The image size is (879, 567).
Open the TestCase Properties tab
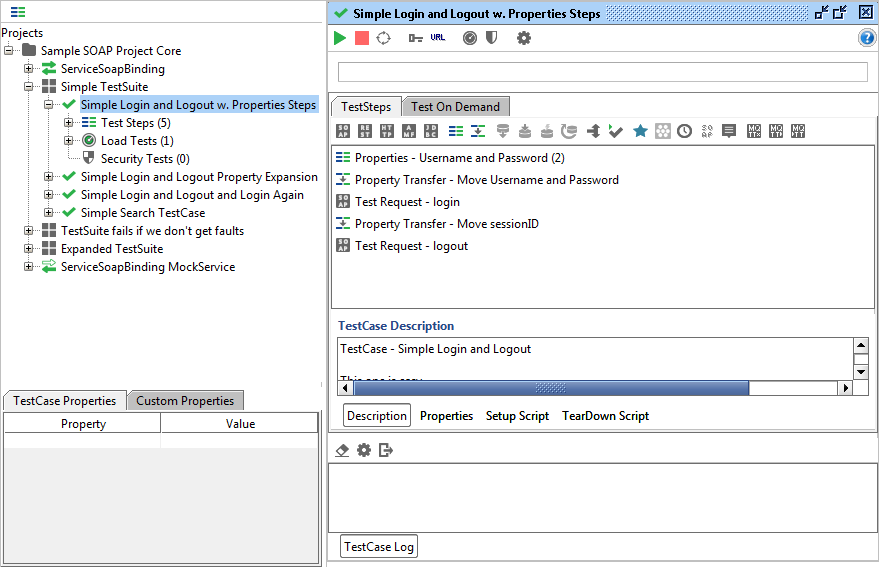(64, 401)
